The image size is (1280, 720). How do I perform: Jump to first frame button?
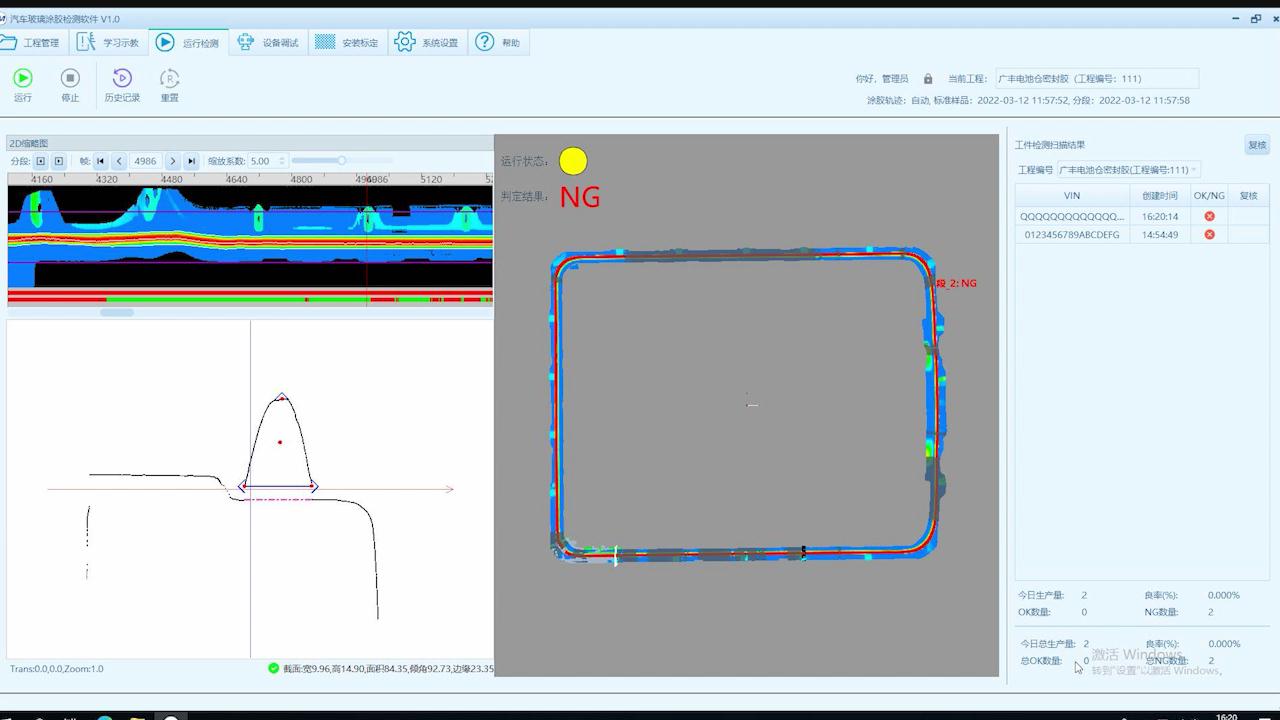click(x=101, y=161)
